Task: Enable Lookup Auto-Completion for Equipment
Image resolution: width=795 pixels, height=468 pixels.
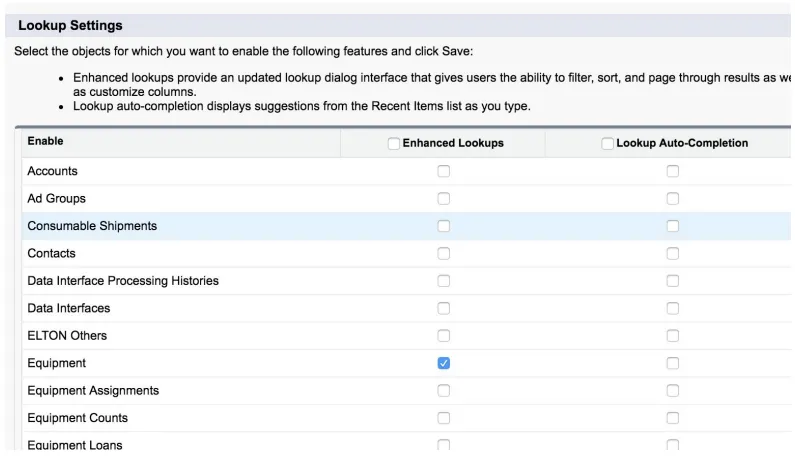Action: [673, 364]
